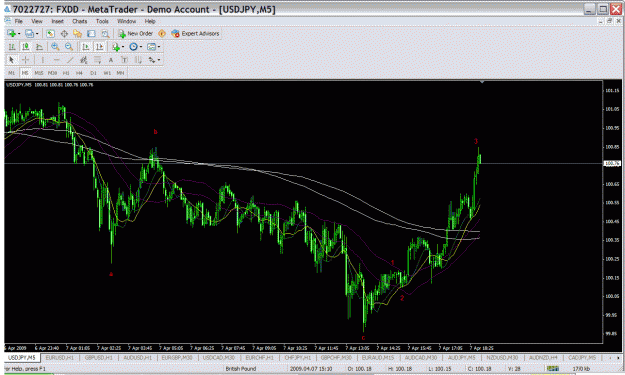Screen dimensions: 625x375
Task: Zoom in on the chart
Action: pos(55,47)
